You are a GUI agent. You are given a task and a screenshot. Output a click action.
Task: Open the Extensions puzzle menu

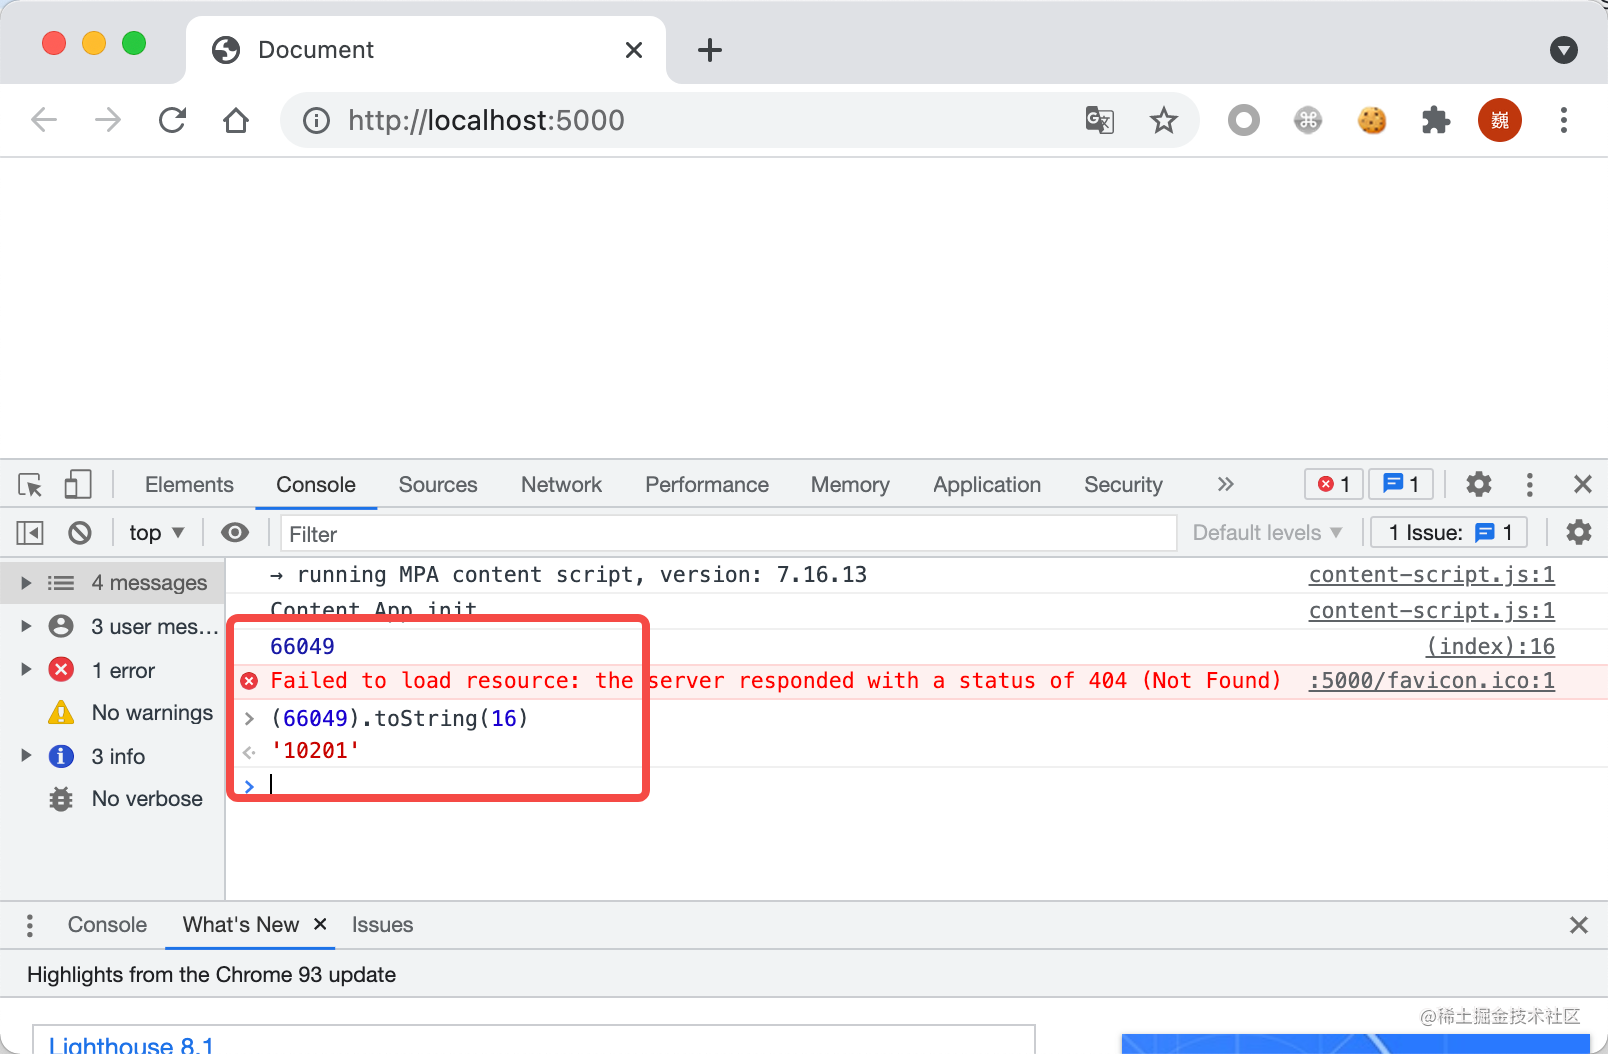pos(1436,121)
